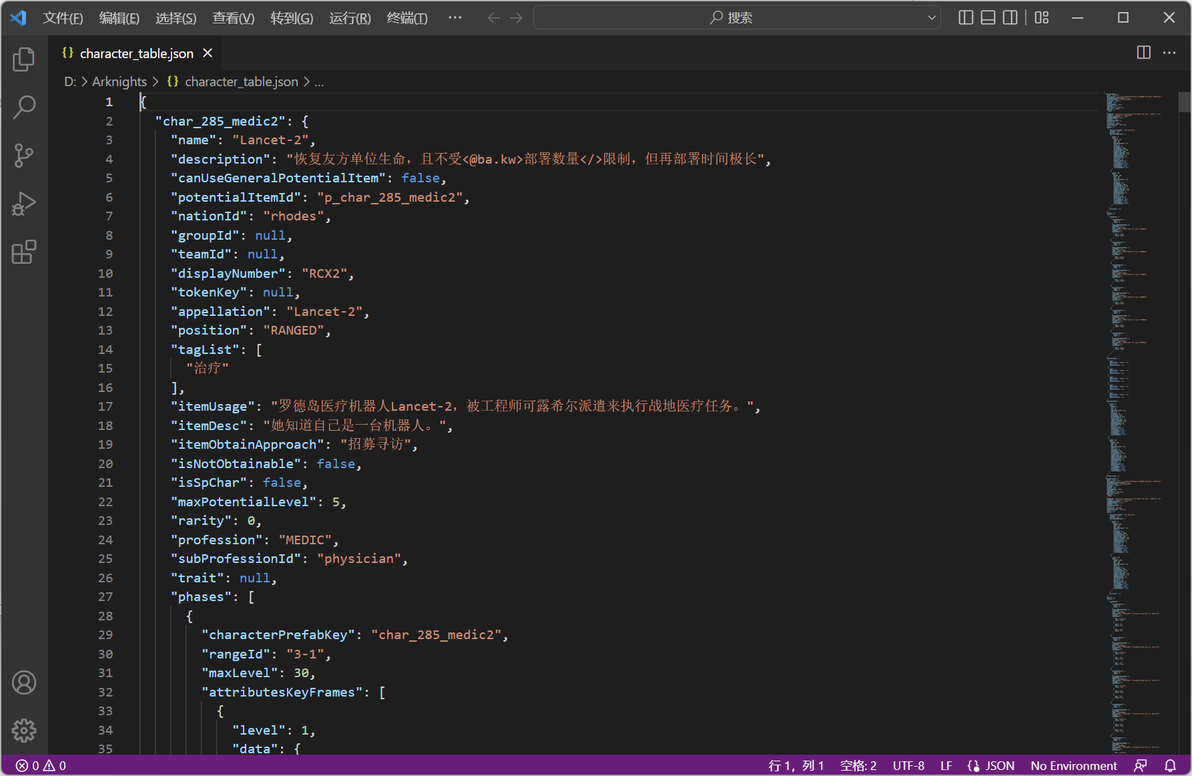Go forward with the right arrow
The width and height of the screenshot is (1192, 776).
[x=516, y=17]
